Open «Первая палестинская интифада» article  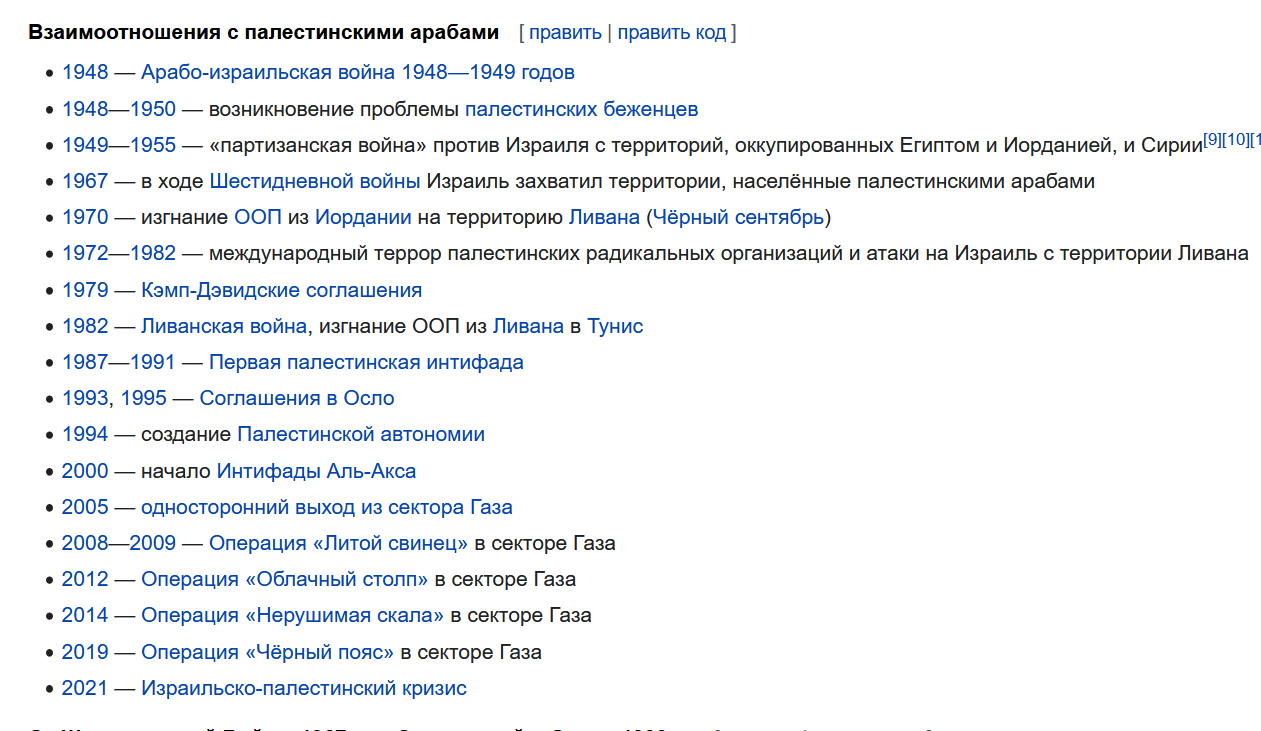tap(366, 362)
